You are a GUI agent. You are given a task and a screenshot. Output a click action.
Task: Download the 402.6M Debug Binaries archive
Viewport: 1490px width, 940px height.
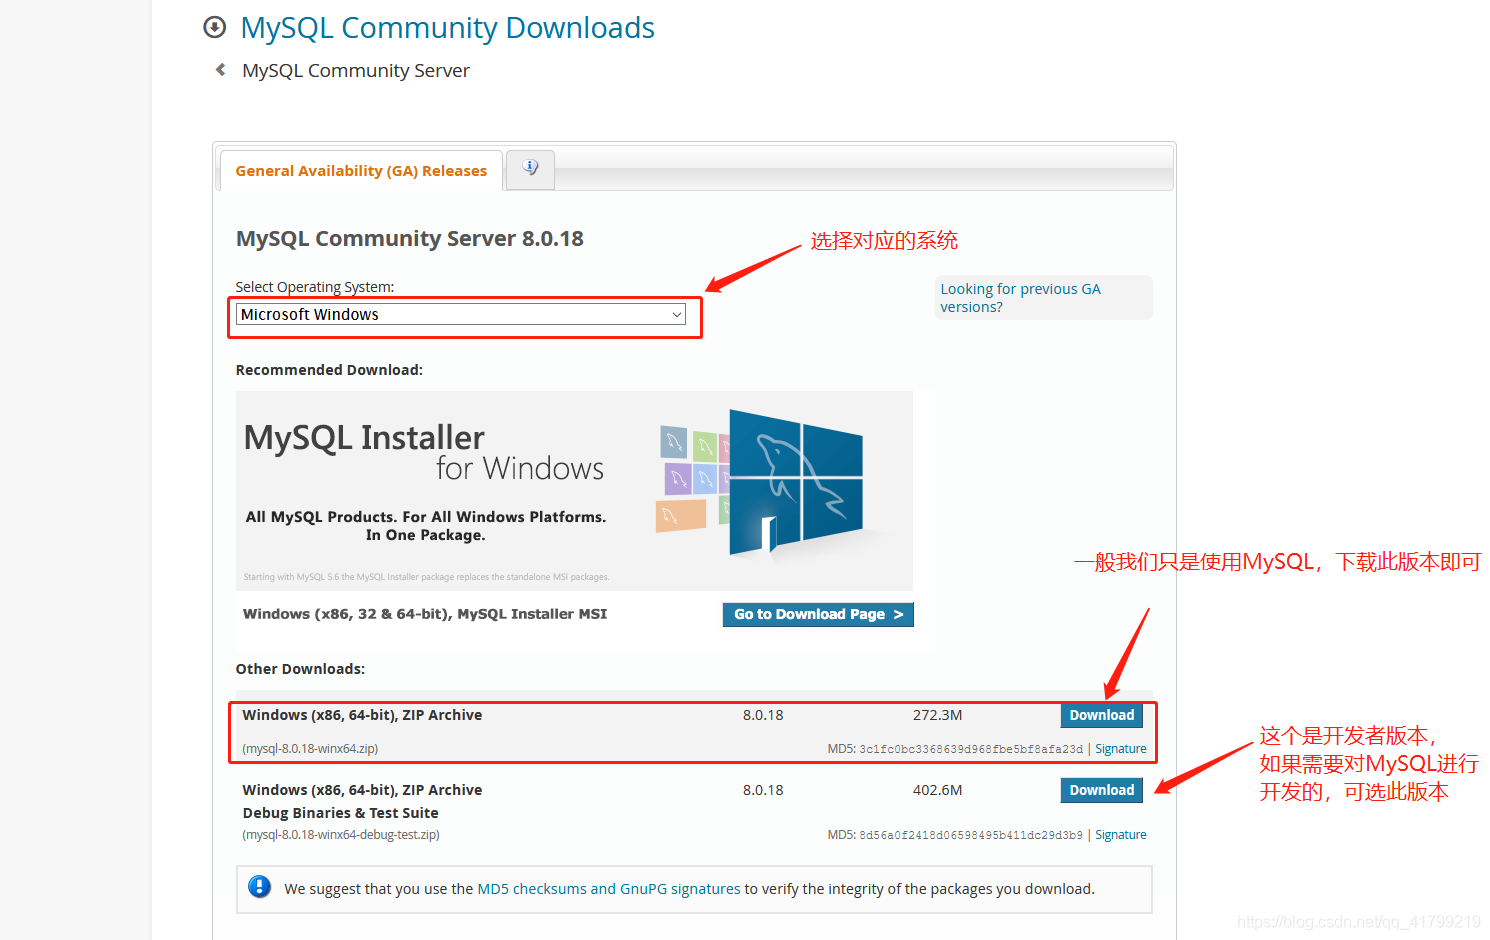[1101, 790]
